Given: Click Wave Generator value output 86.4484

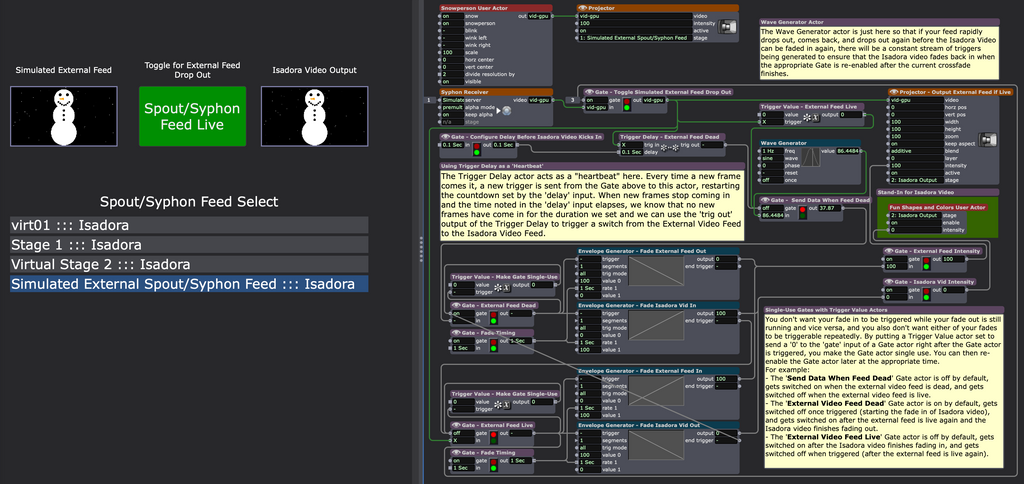Looking at the screenshot, I should coord(847,151).
